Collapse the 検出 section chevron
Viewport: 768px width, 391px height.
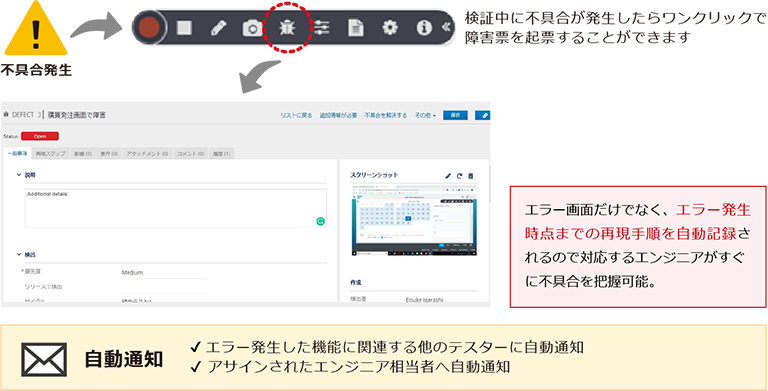coord(19,254)
